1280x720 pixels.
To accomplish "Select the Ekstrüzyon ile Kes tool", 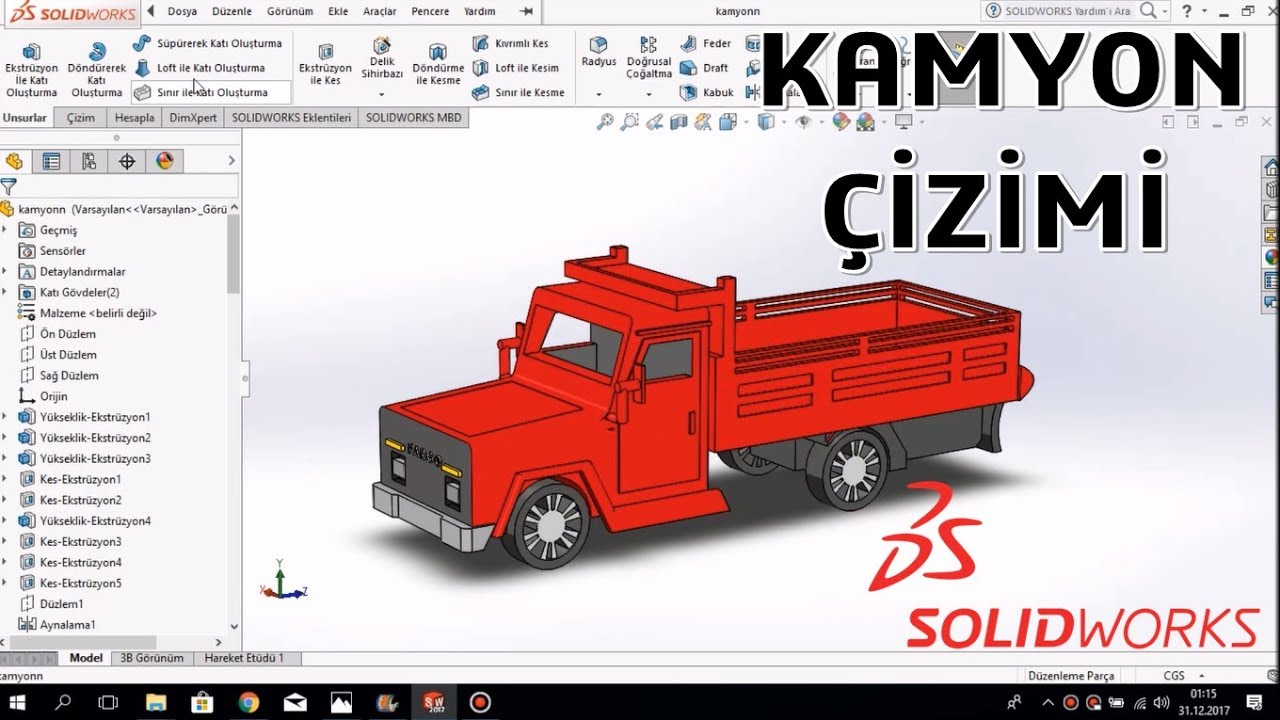I will click(326, 66).
